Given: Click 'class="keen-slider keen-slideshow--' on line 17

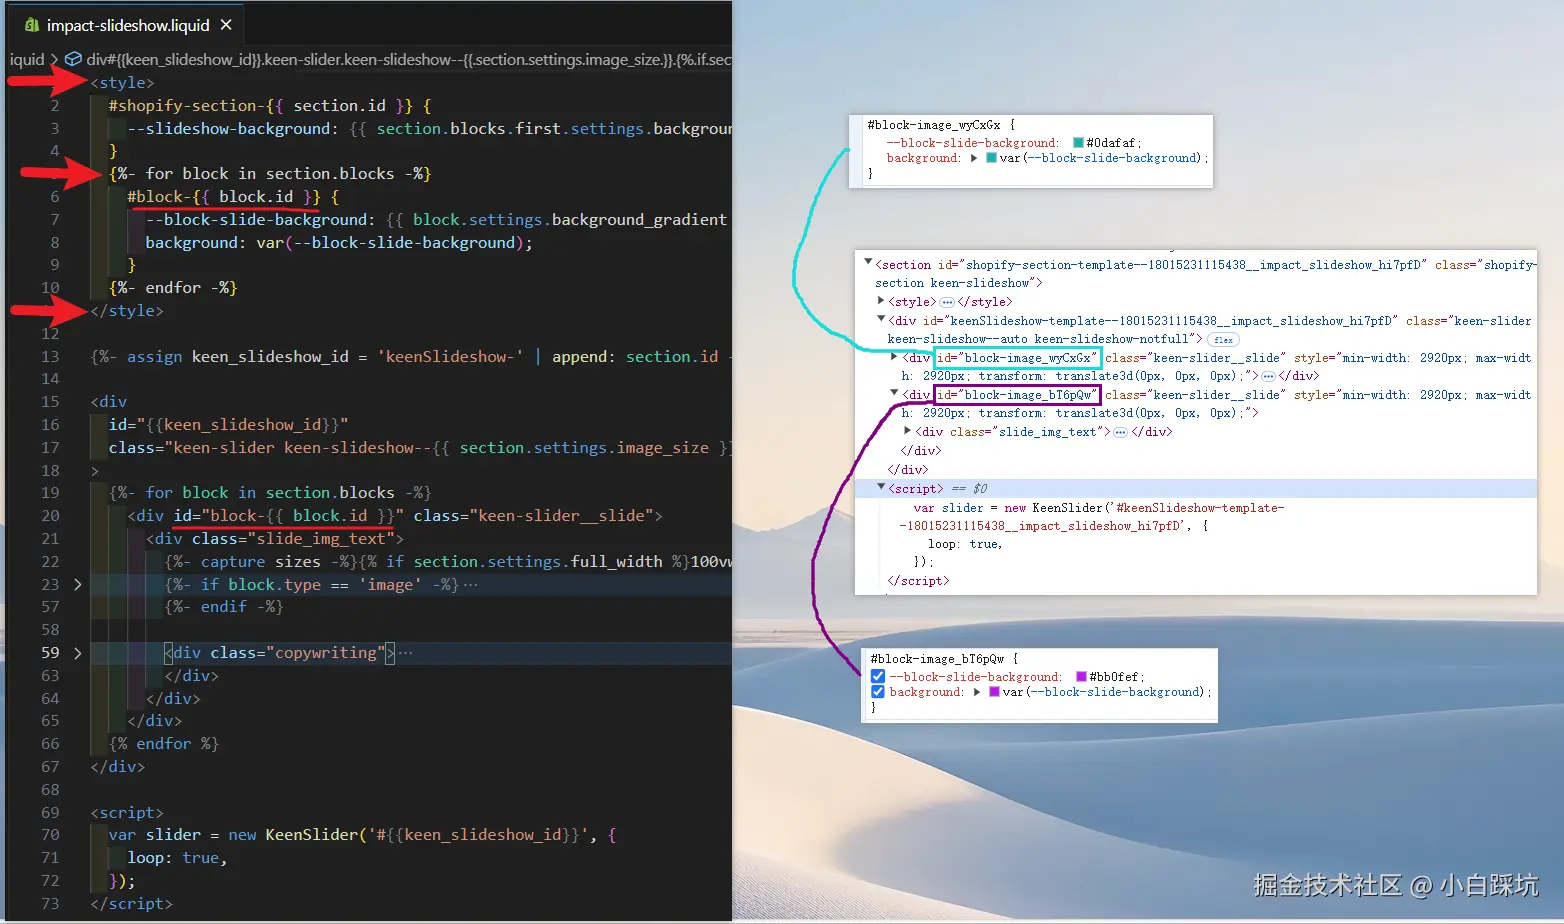Looking at the screenshot, I should coord(270,448).
